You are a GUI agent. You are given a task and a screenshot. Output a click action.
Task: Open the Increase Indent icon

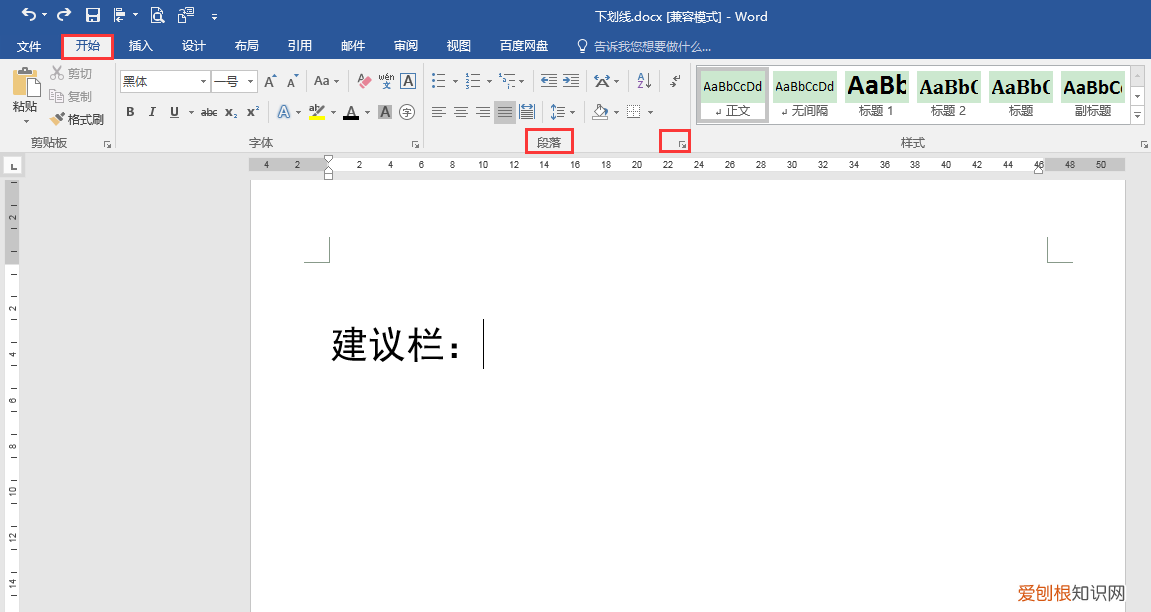point(570,82)
